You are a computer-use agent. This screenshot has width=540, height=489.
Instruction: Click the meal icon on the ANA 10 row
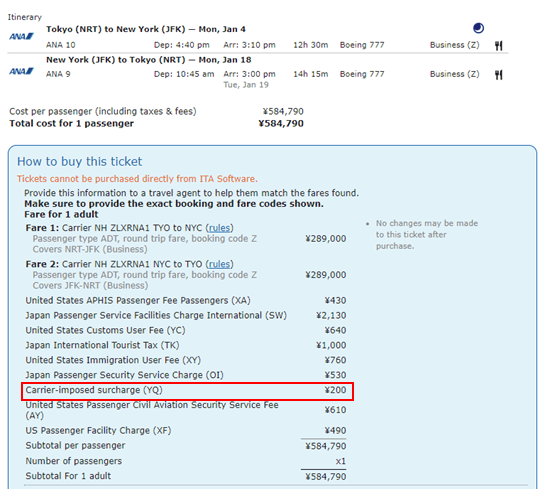point(499,45)
